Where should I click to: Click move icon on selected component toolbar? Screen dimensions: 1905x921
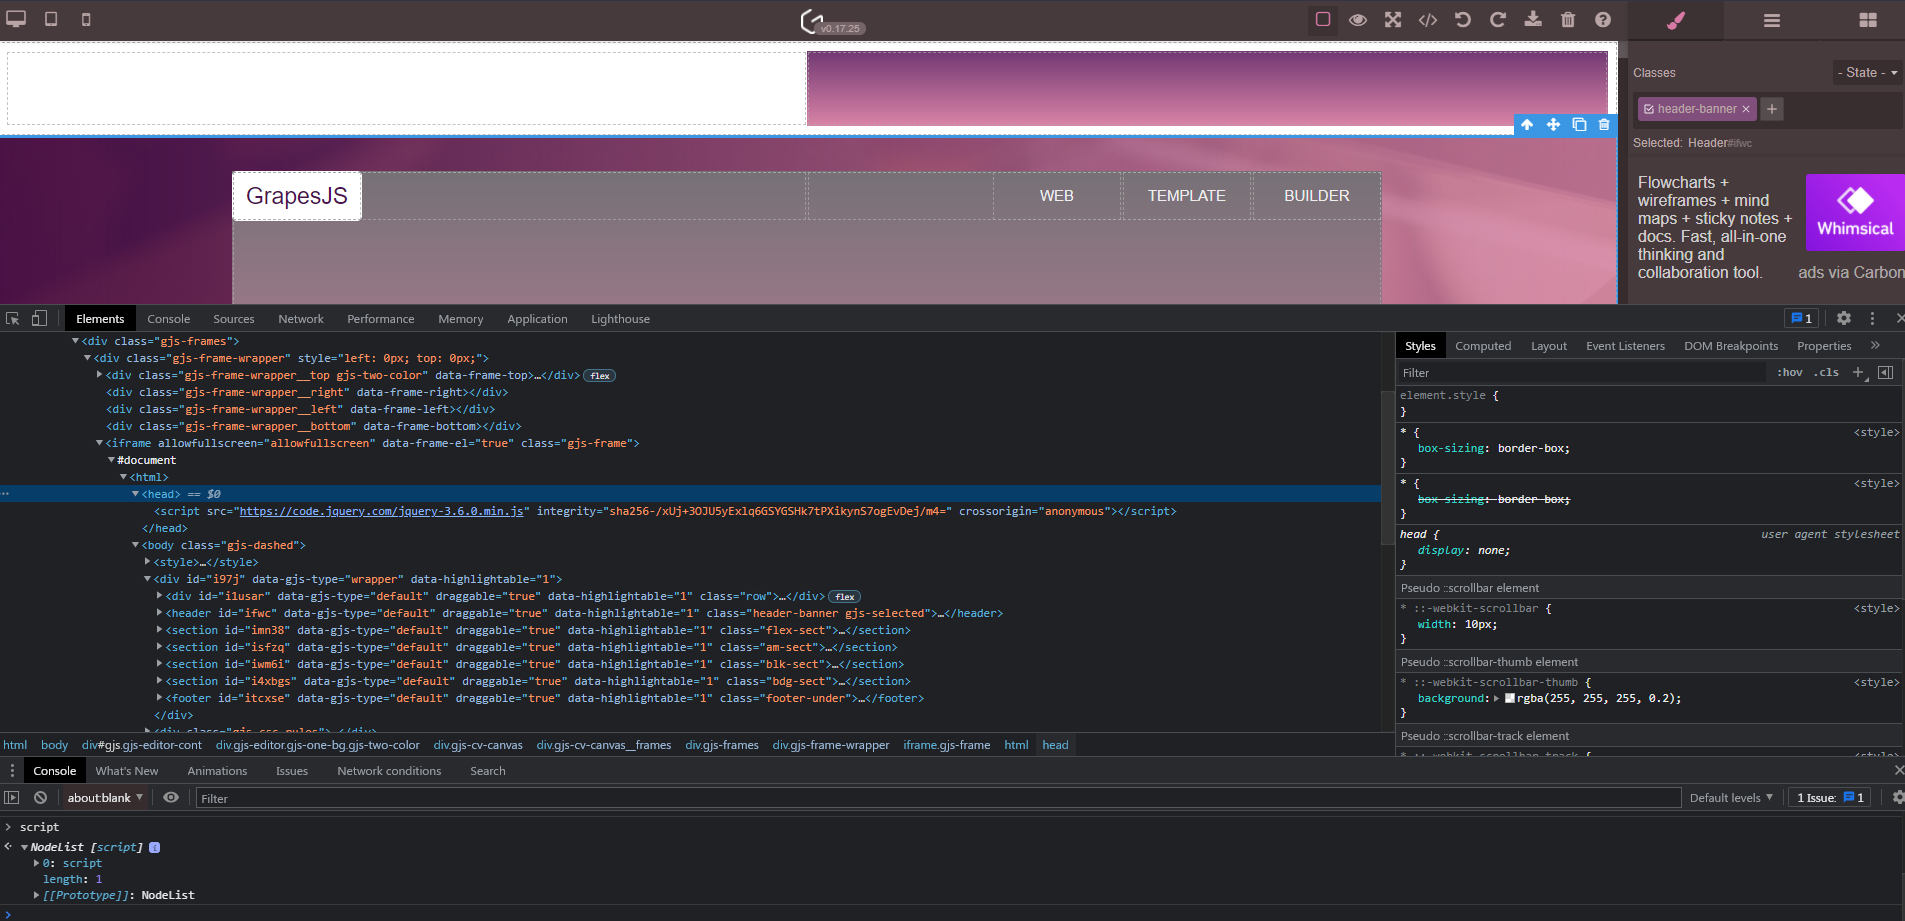click(1553, 125)
